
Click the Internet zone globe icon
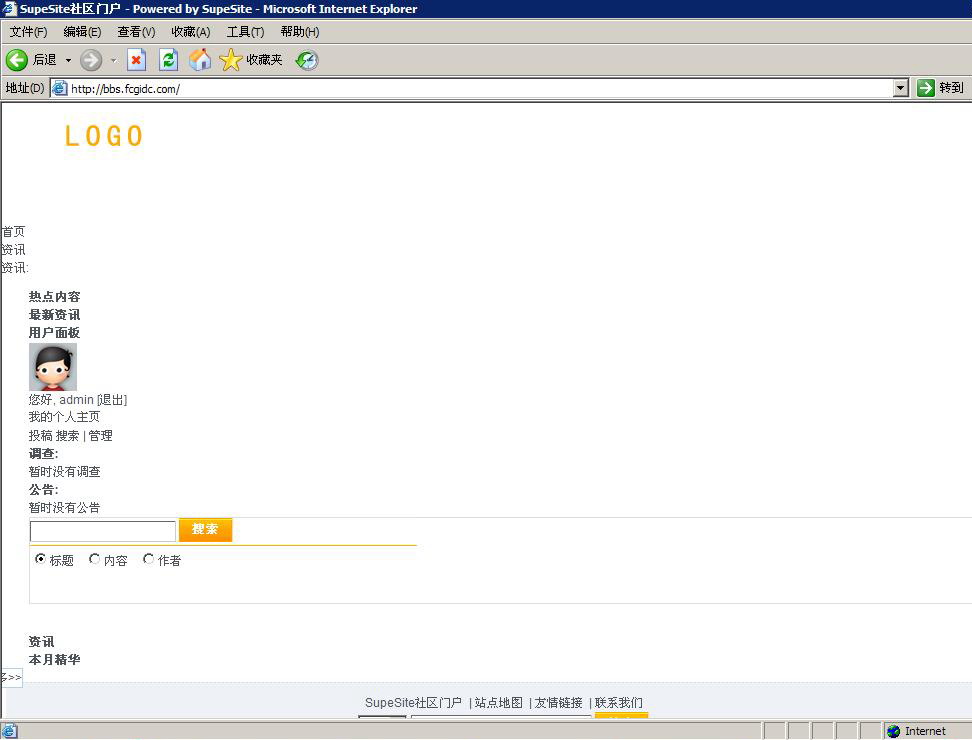click(x=893, y=731)
